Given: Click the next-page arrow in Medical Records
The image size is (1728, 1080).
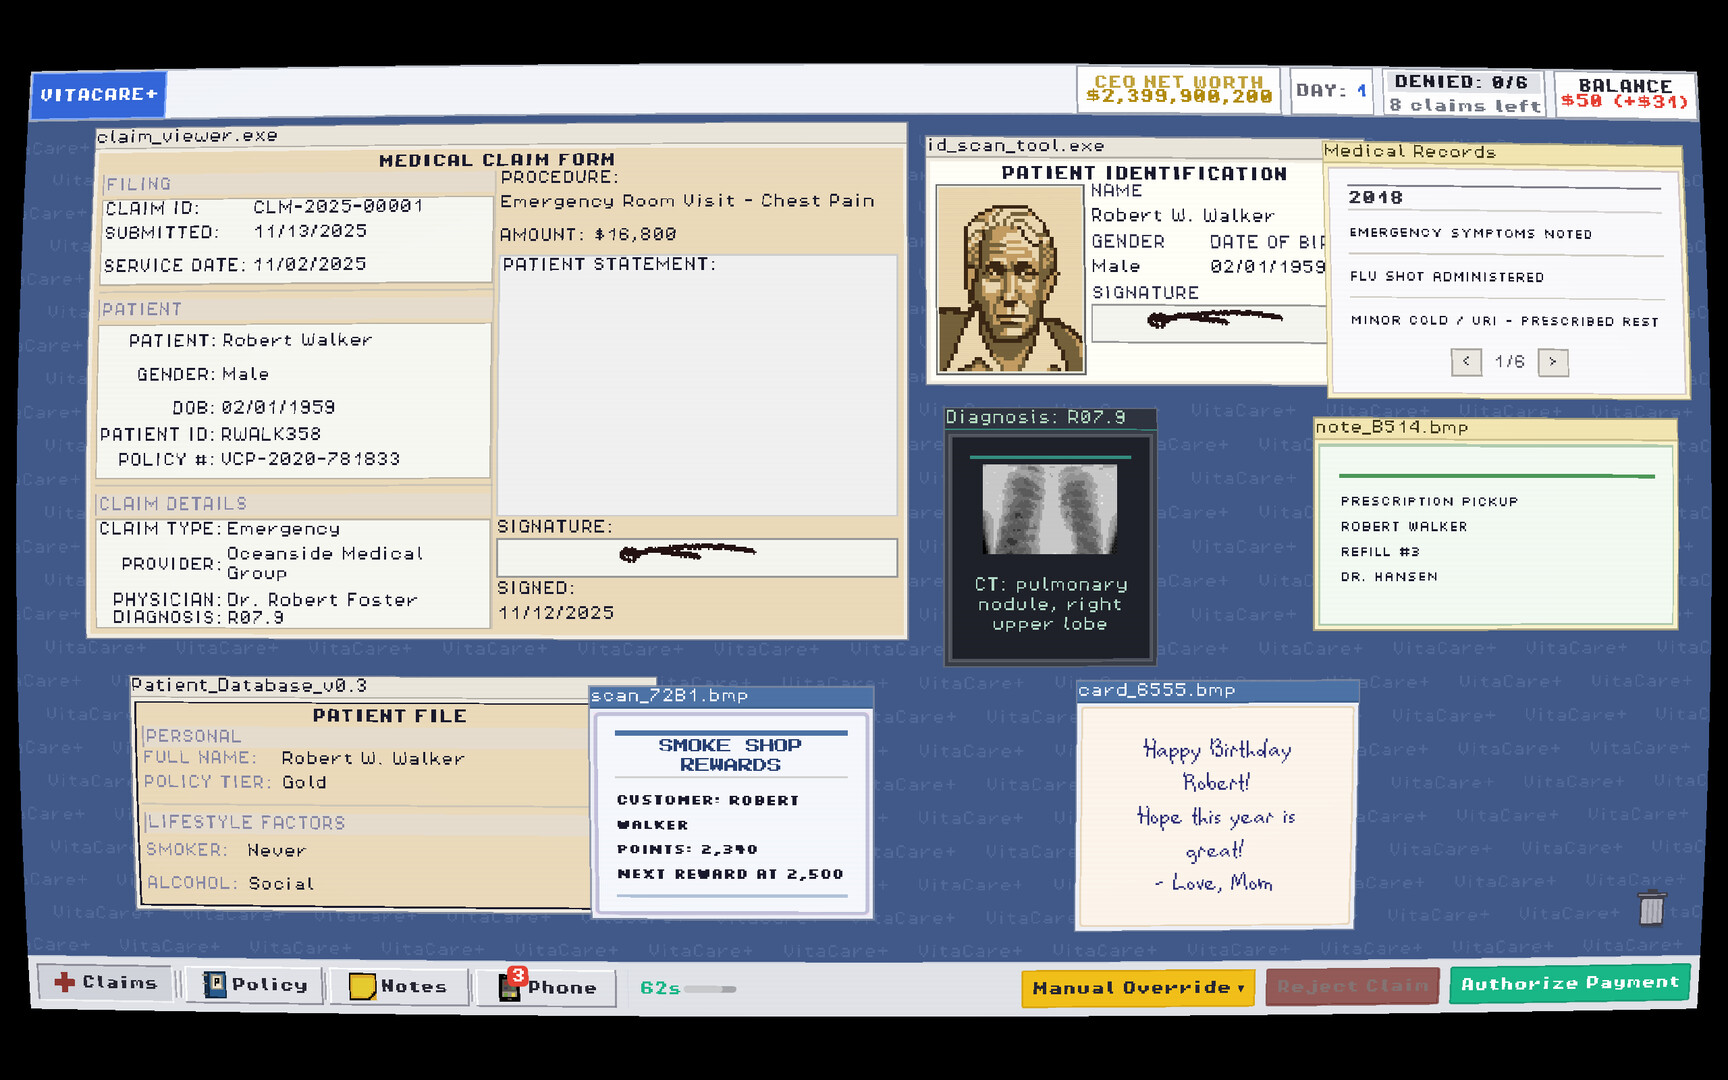Looking at the screenshot, I should coord(1553,362).
